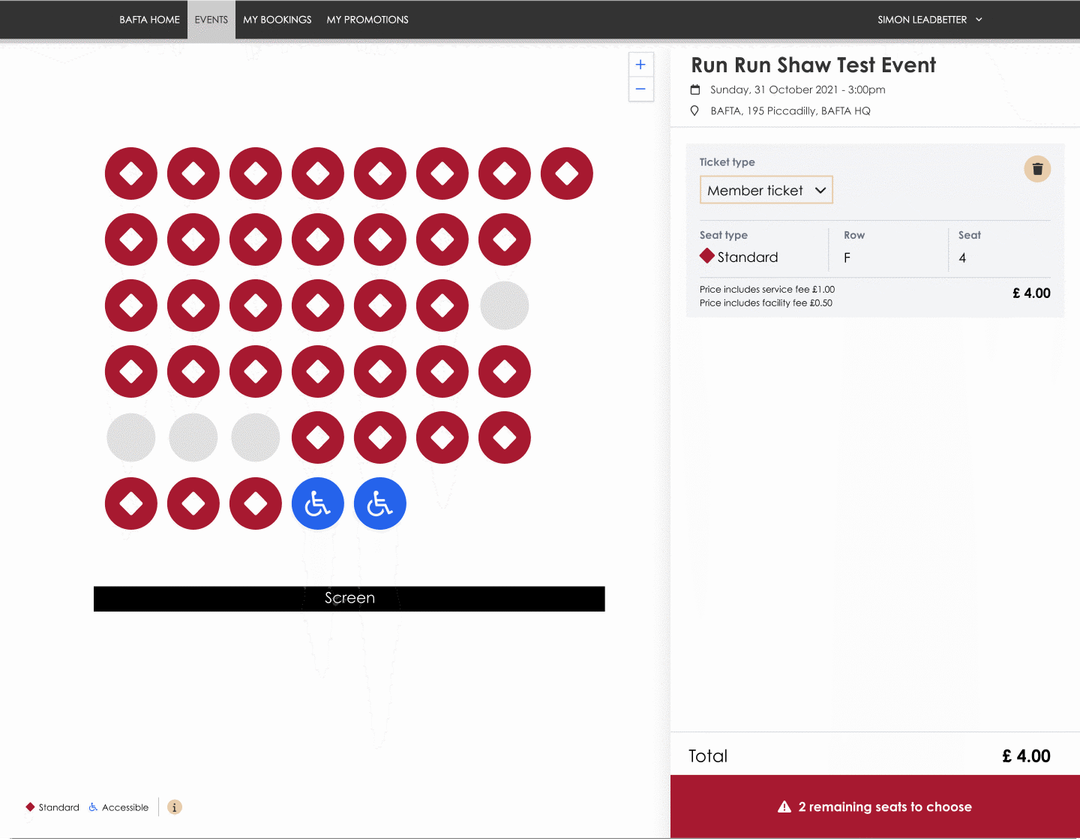
Task: Select the left blue wheelchair accessible seat
Action: (318, 504)
